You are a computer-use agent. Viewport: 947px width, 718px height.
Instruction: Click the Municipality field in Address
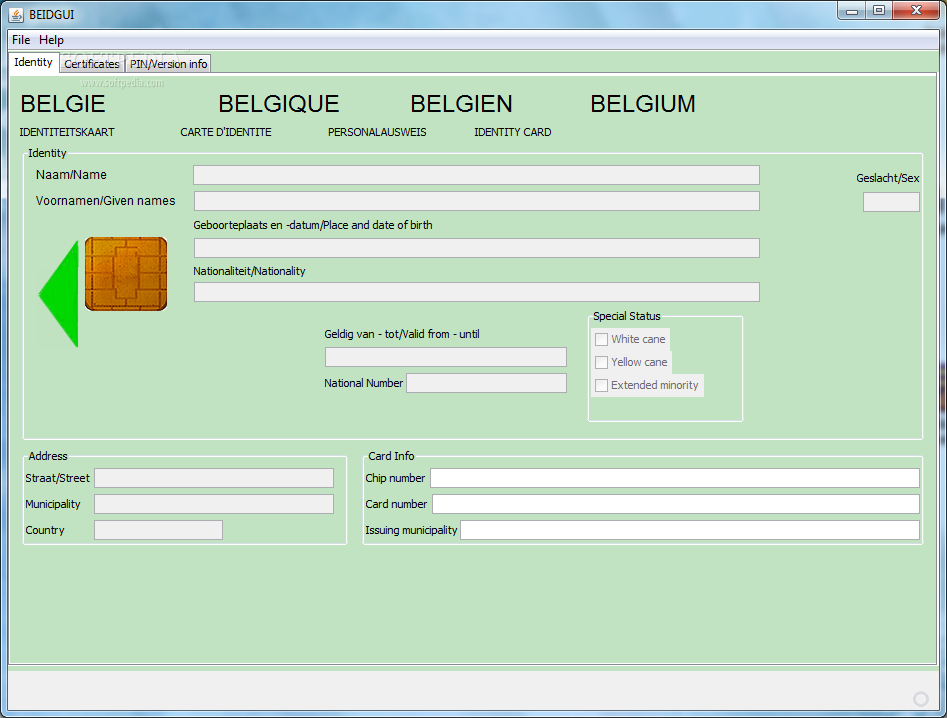tap(214, 504)
